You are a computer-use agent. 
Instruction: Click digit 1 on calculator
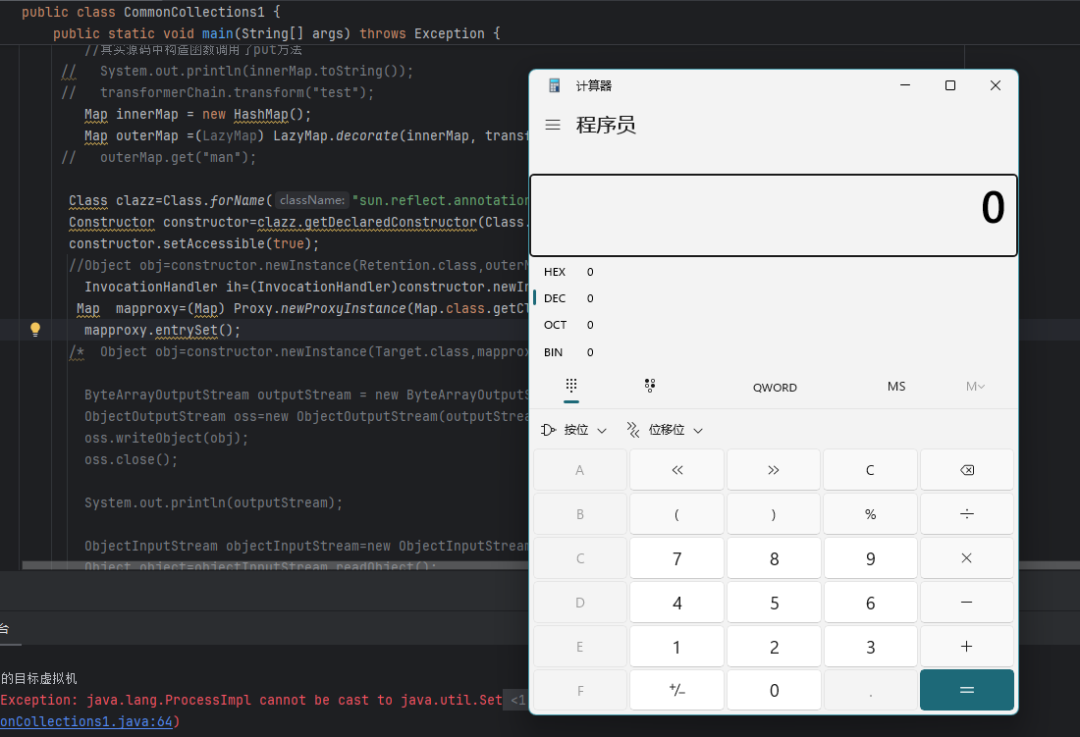coord(677,646)
